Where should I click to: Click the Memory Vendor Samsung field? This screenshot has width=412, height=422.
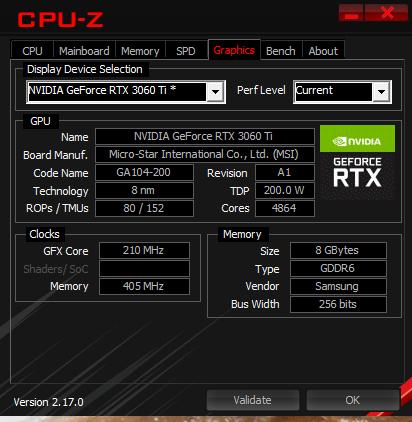coord(338,286)
